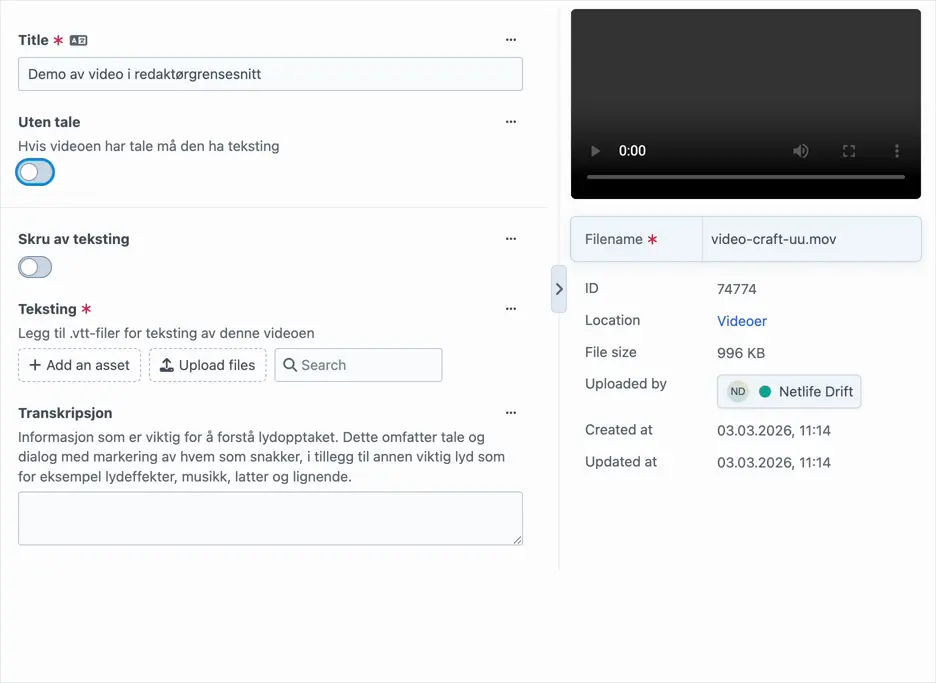Mute the video preview audio

pyautogui.click(x=801, y=150)
